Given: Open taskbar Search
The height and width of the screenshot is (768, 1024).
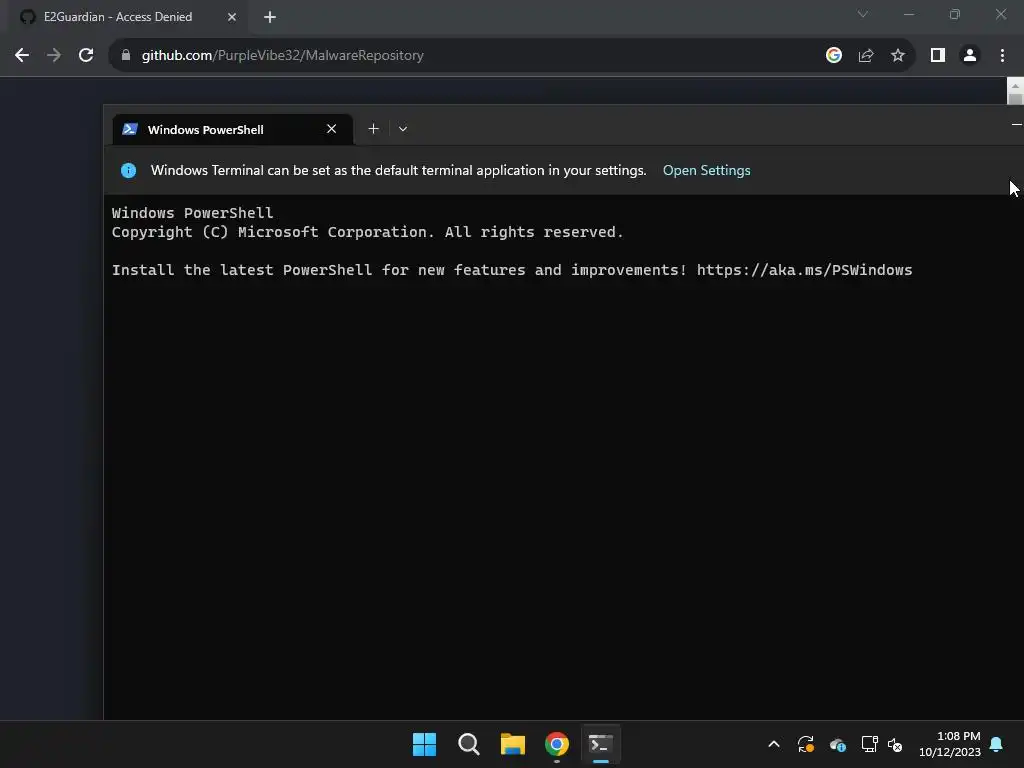Looking at the screenshot, I should (x=469, y=744).
